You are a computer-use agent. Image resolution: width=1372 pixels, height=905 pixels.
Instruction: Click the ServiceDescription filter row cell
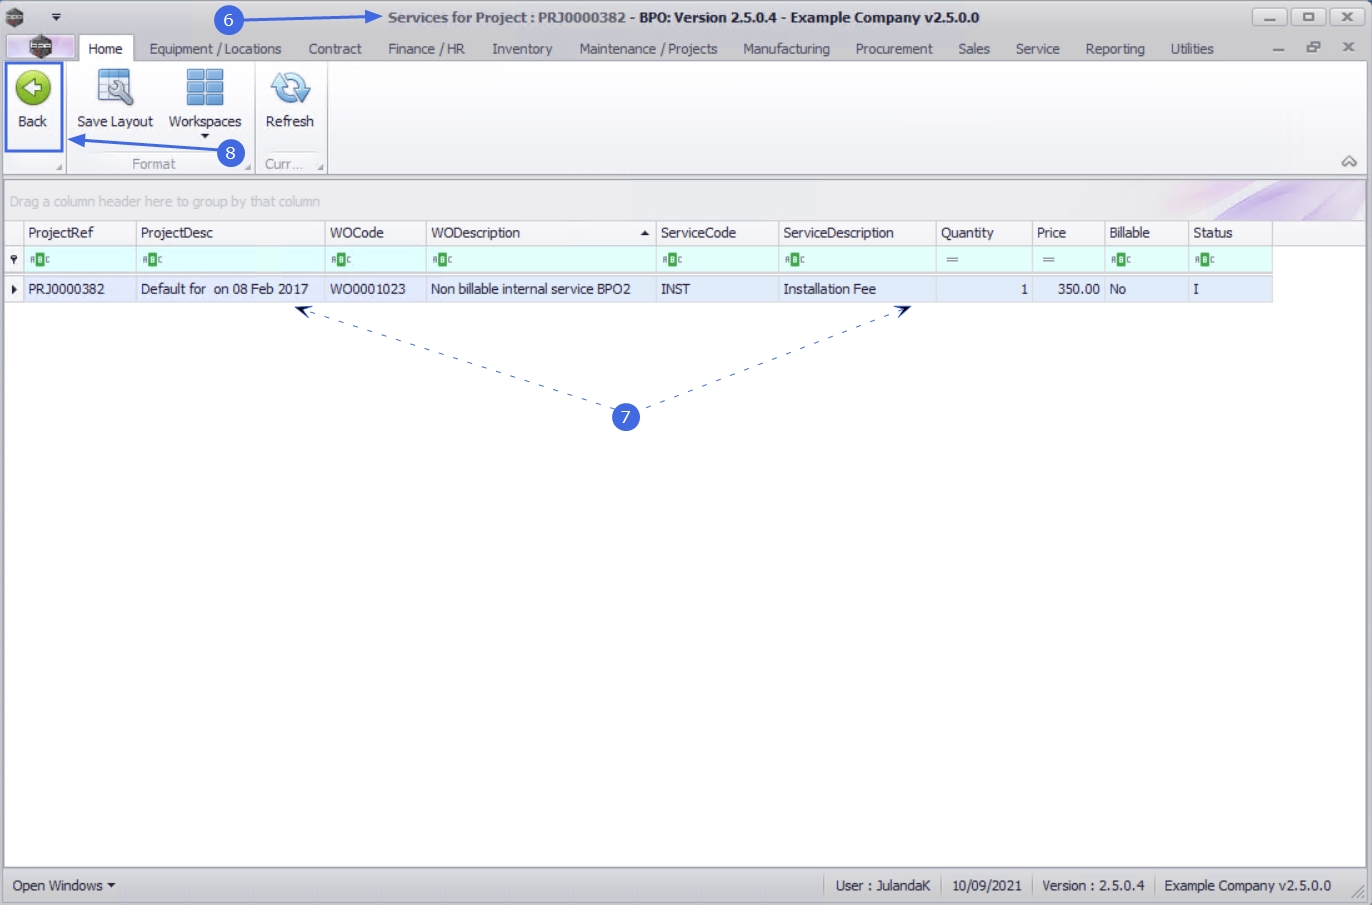[x=857, y=260]
